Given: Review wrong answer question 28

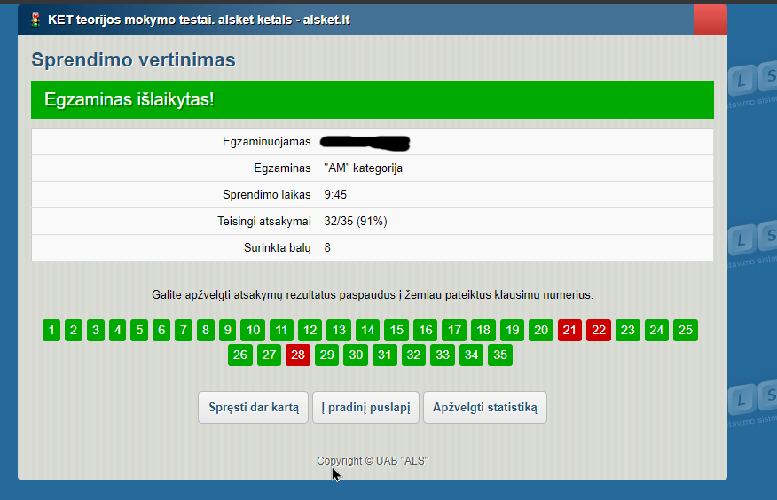Looking at the screenshot, I should click(x=298, y=354).
